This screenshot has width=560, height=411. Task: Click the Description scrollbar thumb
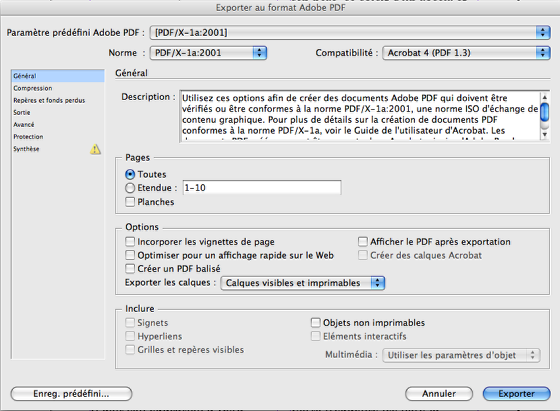click(x=545, y=112)
